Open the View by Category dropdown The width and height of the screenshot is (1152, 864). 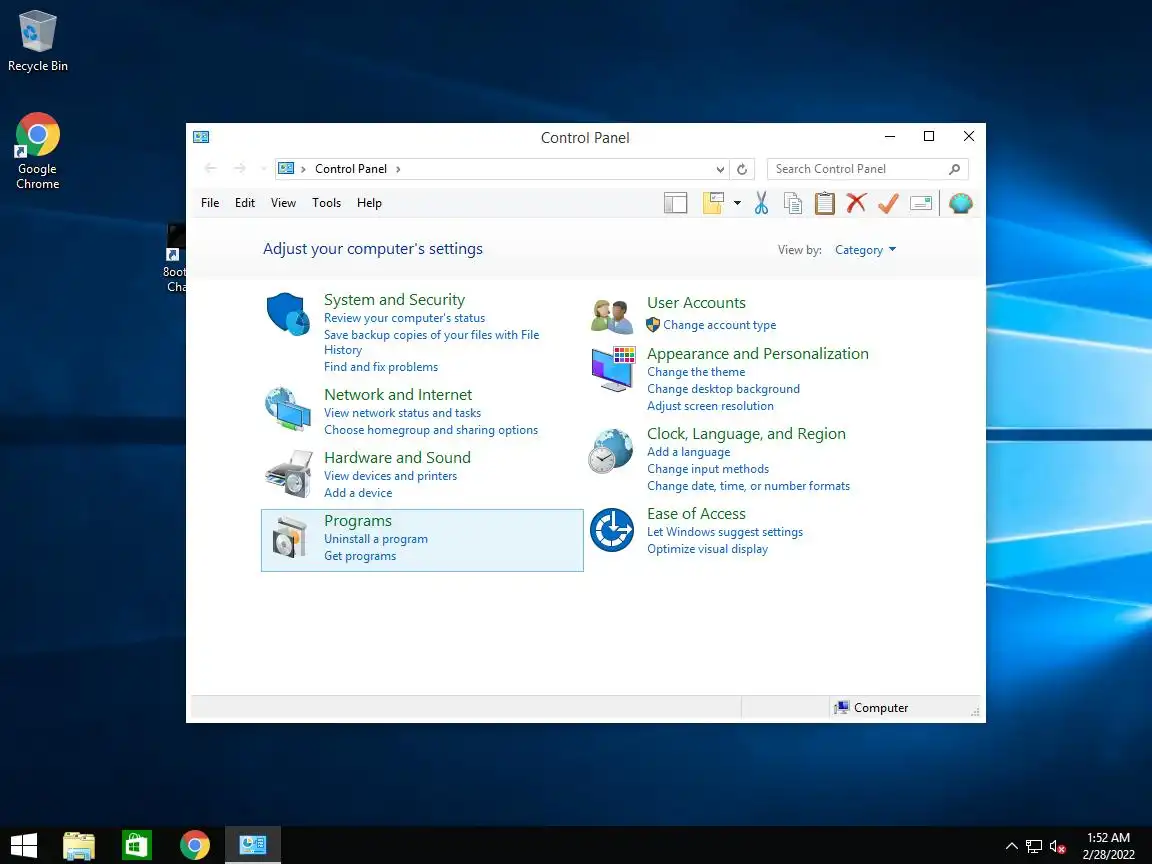point(865,250)
